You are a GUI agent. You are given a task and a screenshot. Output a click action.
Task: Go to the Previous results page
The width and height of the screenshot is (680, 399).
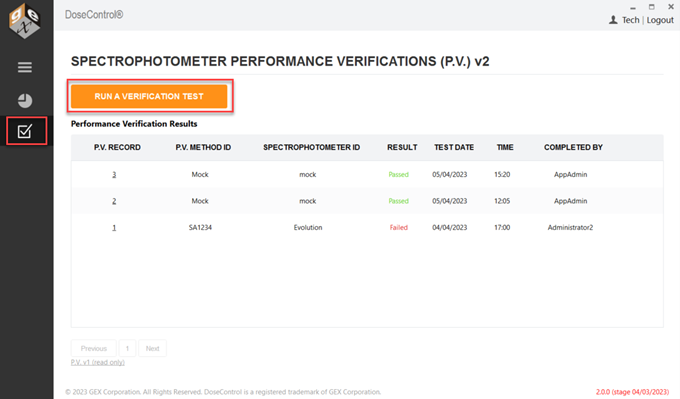pyautogui.click(x=94, y=348)
